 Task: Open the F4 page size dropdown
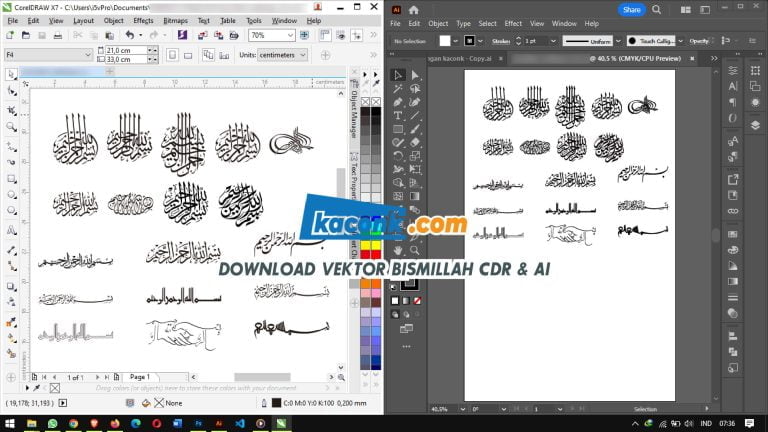click(x=88, y=55)
